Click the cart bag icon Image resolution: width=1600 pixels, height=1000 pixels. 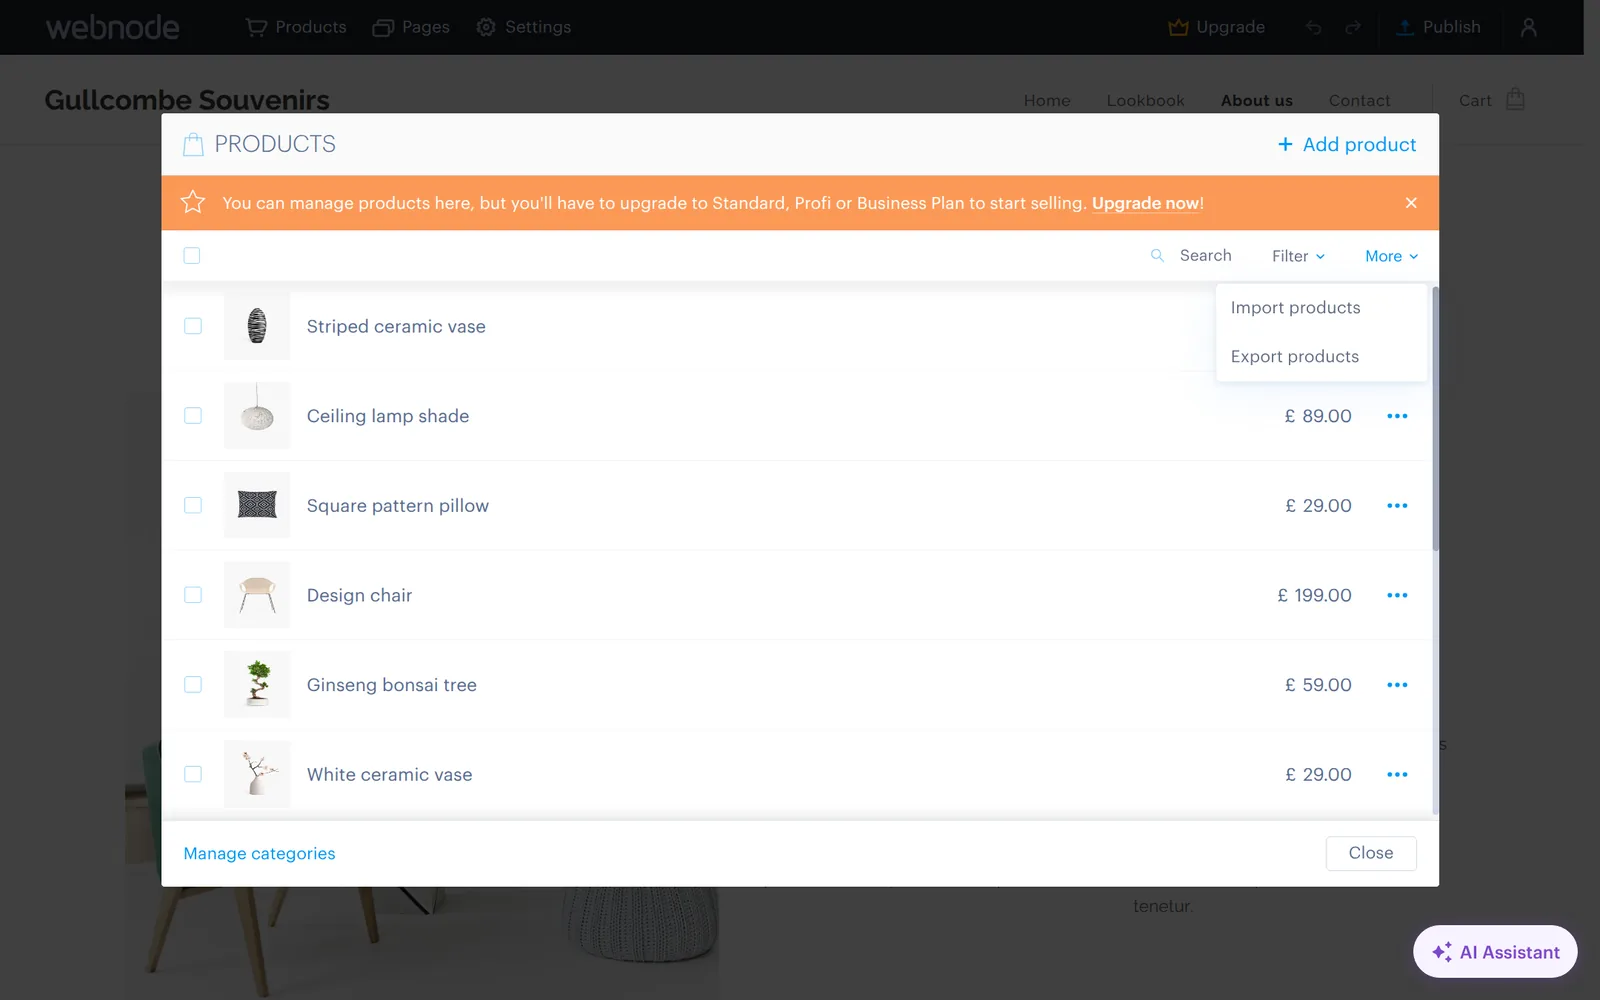[1515, 99]
